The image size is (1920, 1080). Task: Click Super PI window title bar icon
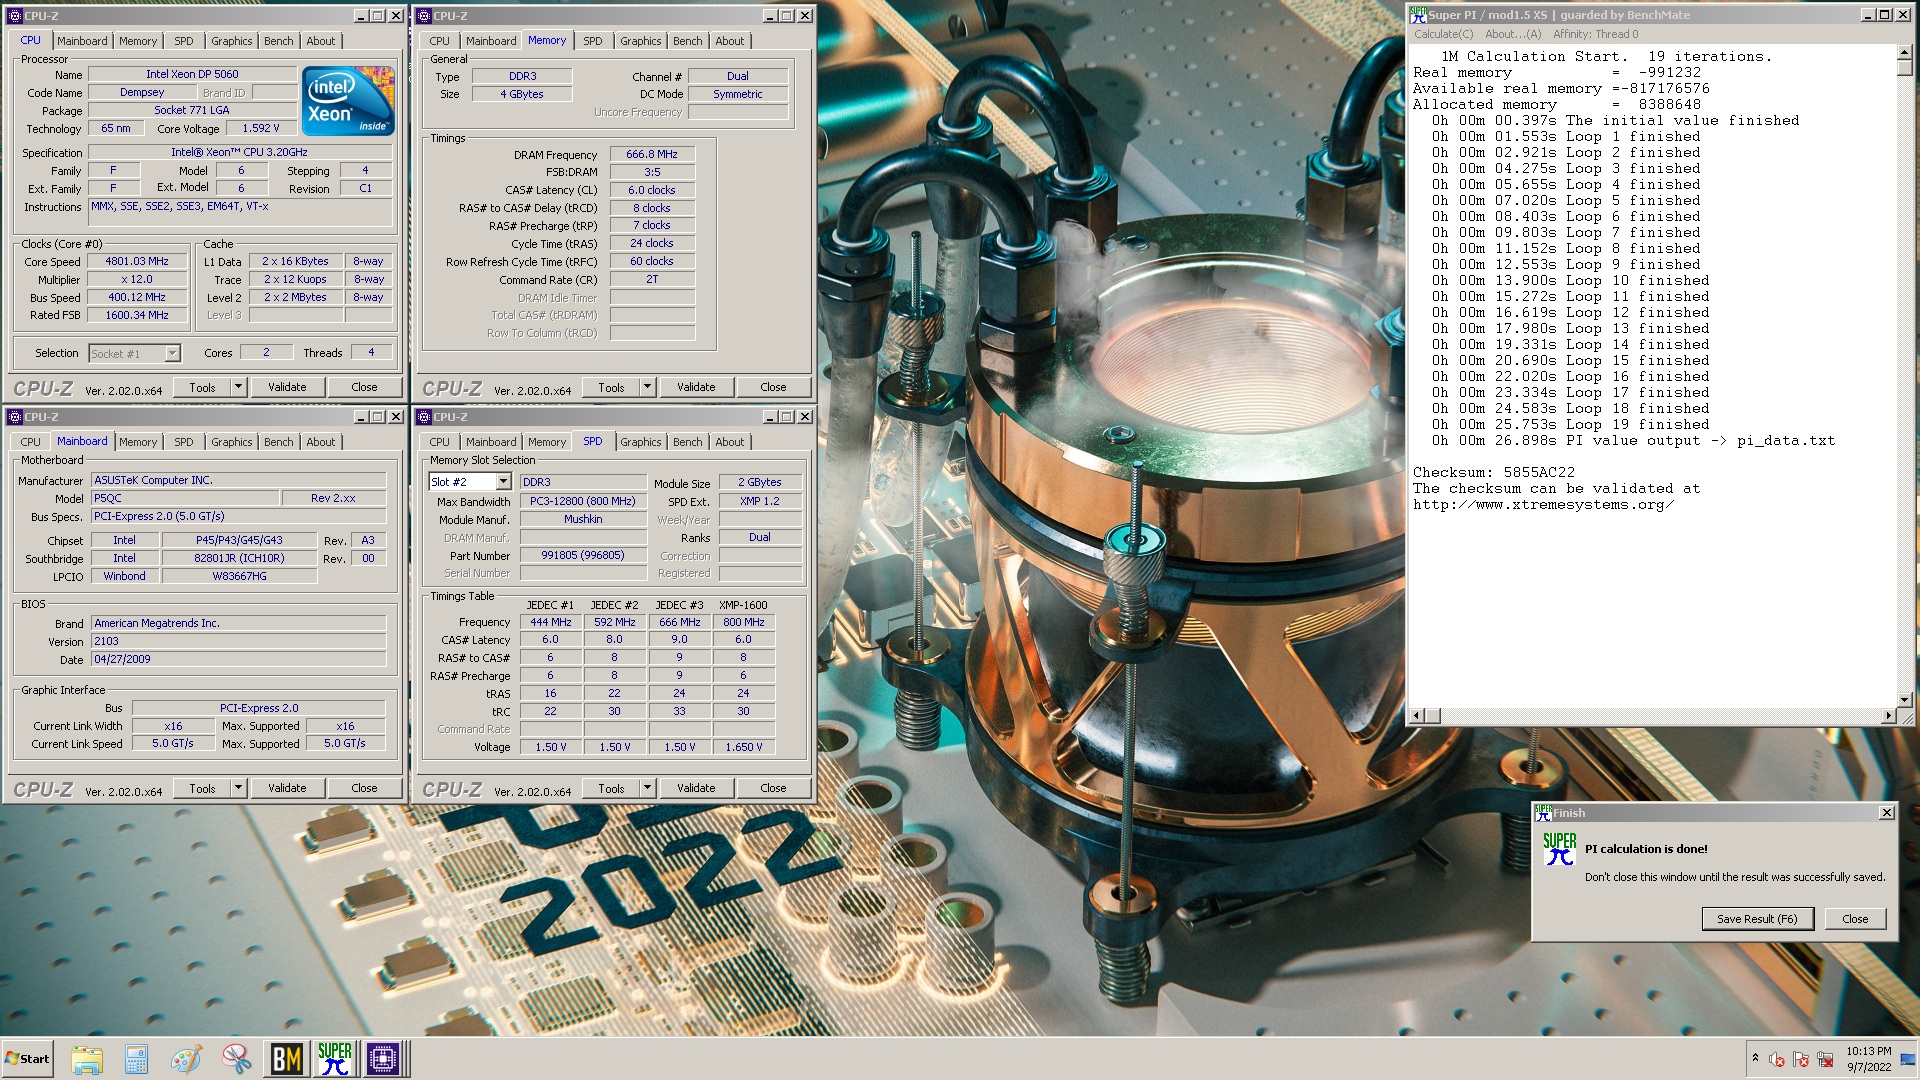1418,15
